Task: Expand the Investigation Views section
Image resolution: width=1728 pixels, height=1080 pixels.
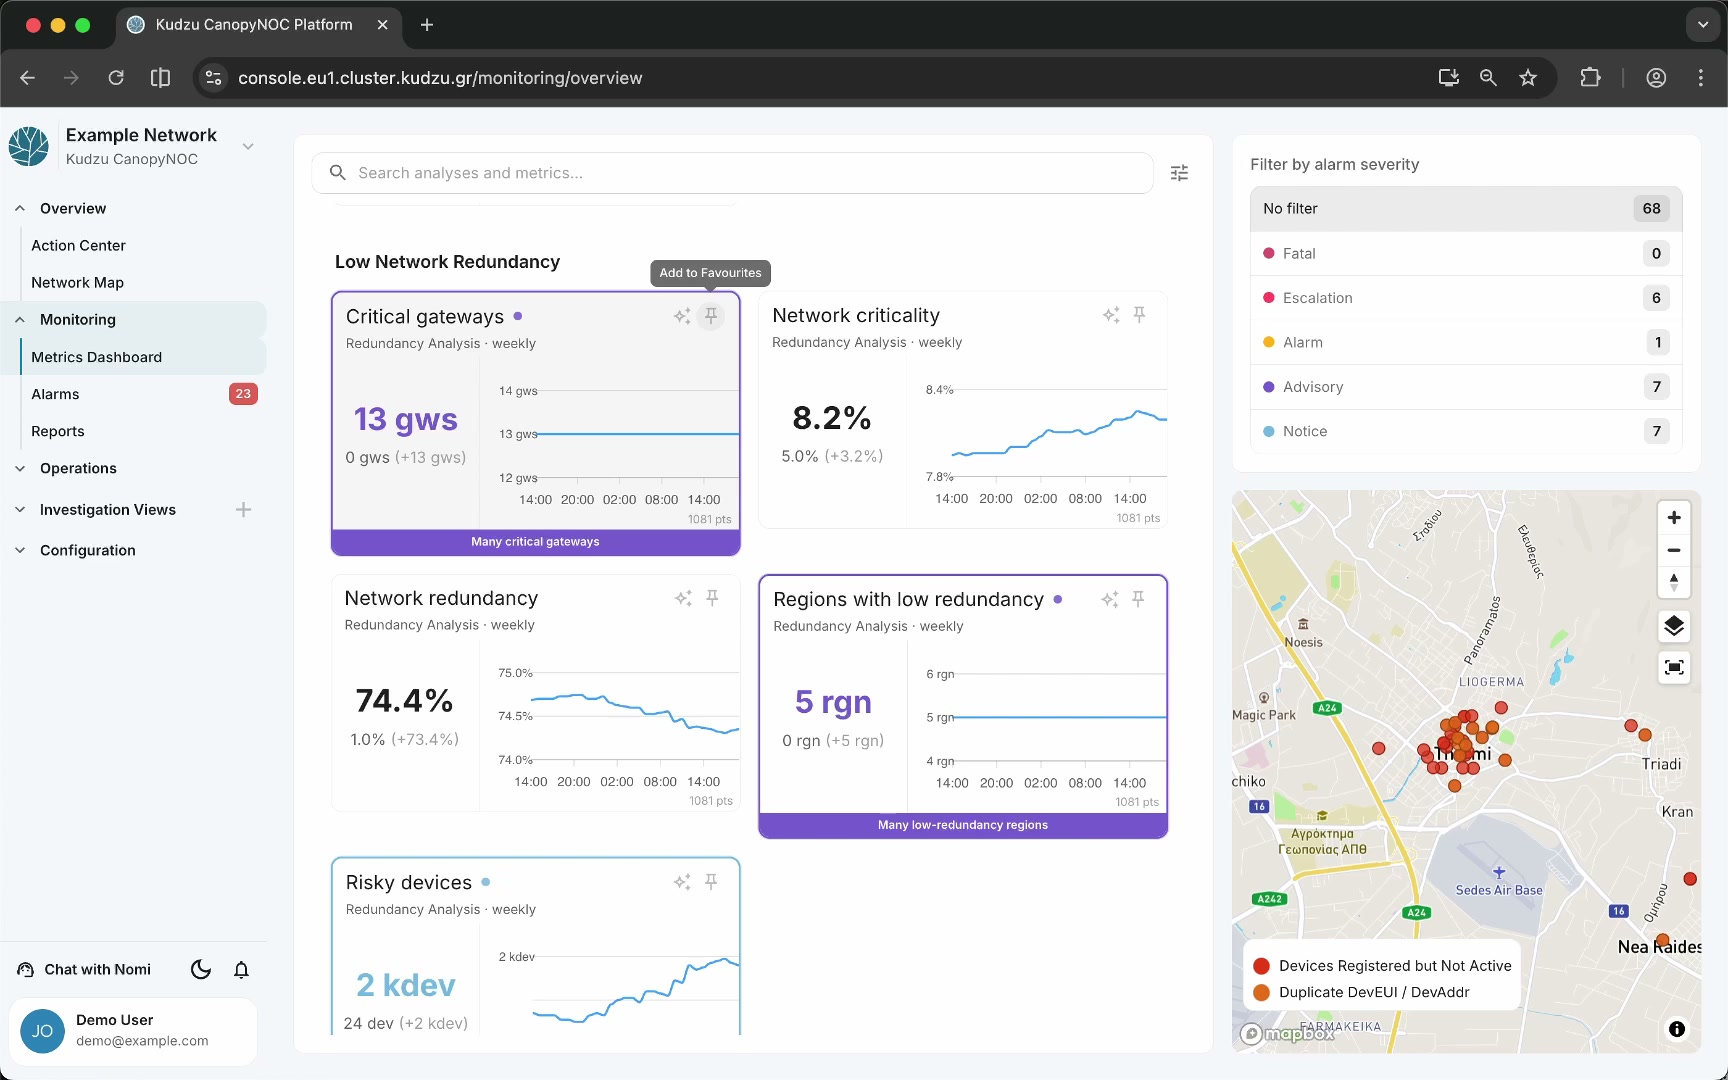Action: (x=20, y=510)
